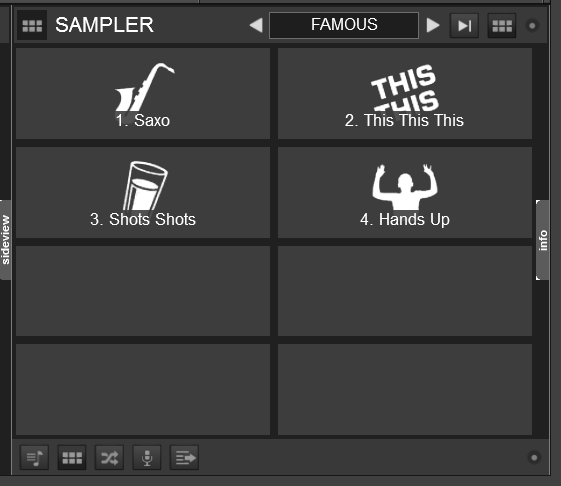Screen dimensions: 561x486
Task: Open the grid layout options at top right
Action: coord(502,25)
